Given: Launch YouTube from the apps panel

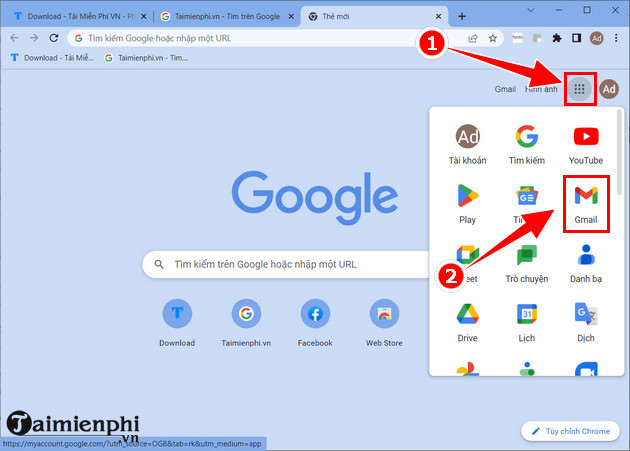Looking at the screenshot, I should (586, 145).
